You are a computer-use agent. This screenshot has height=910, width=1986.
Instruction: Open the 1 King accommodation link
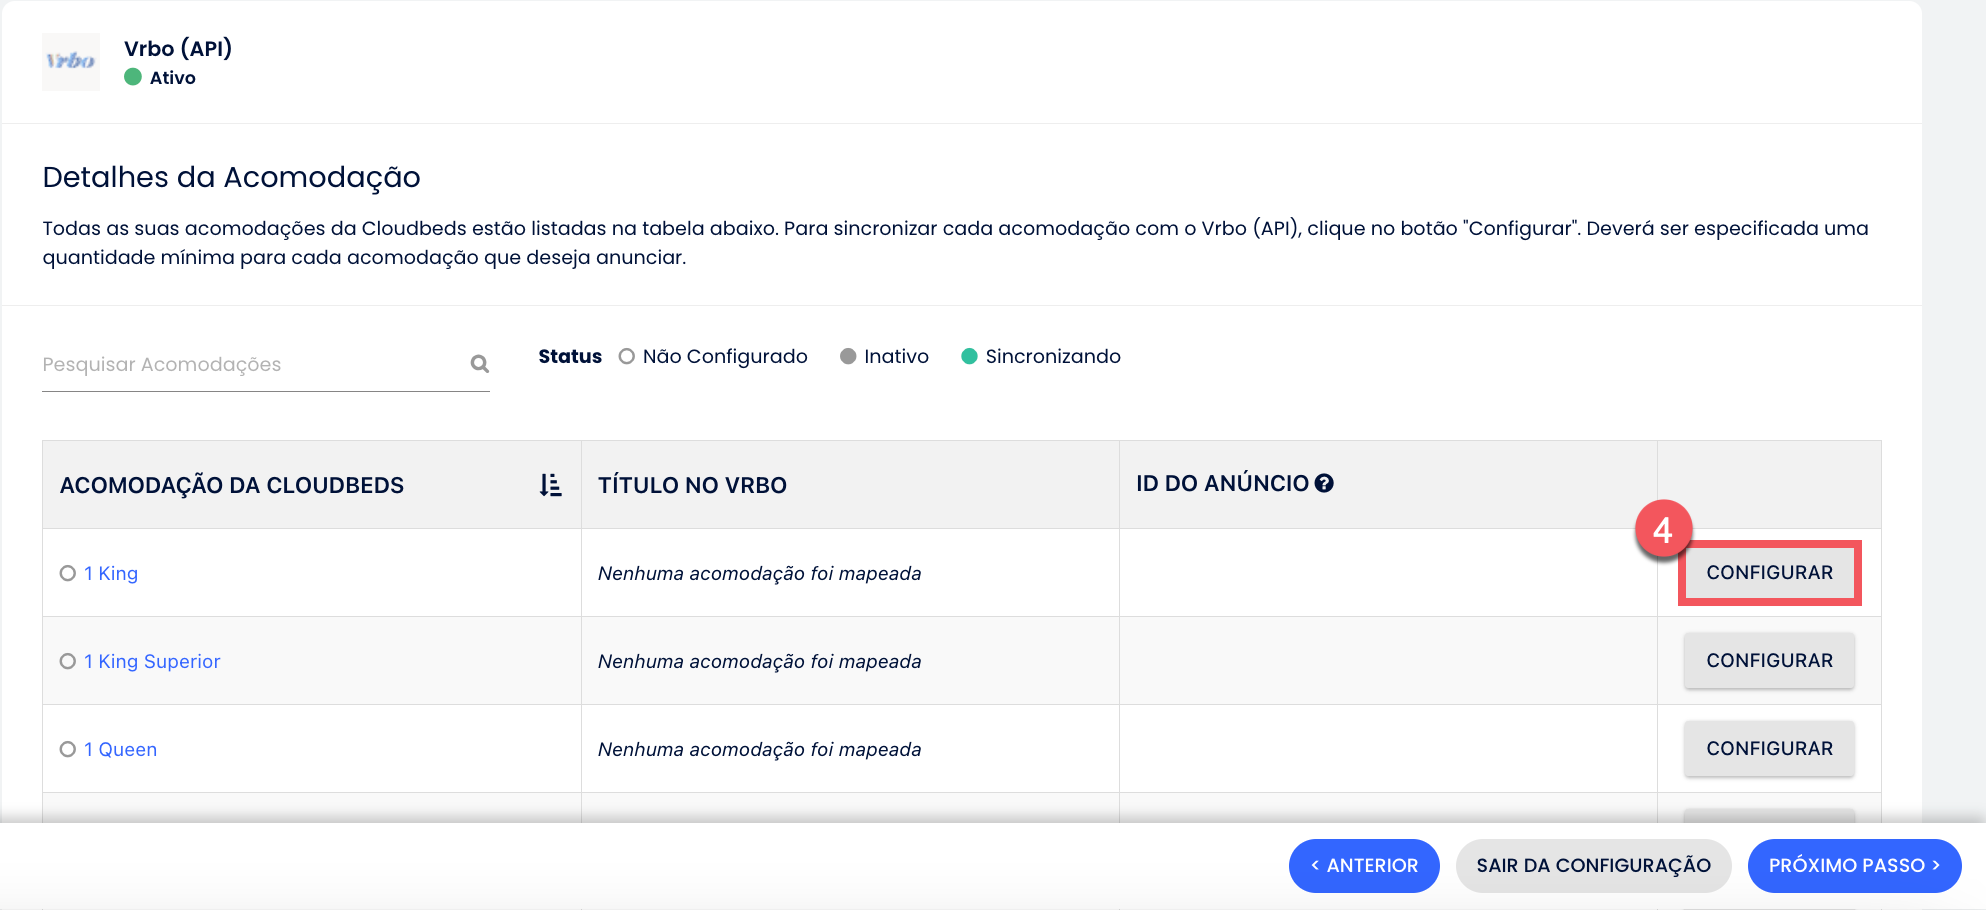[x=111, y=573]
